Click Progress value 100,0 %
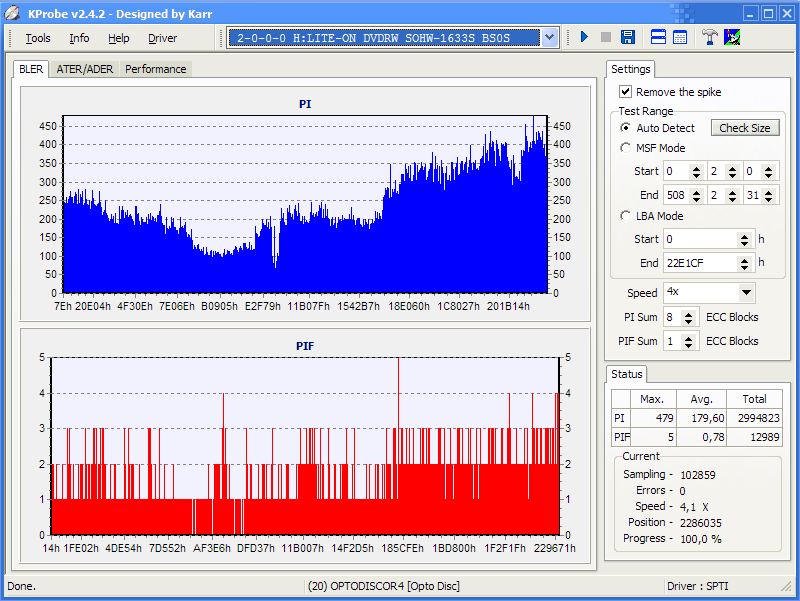800x601 pixels. (701, 539)
